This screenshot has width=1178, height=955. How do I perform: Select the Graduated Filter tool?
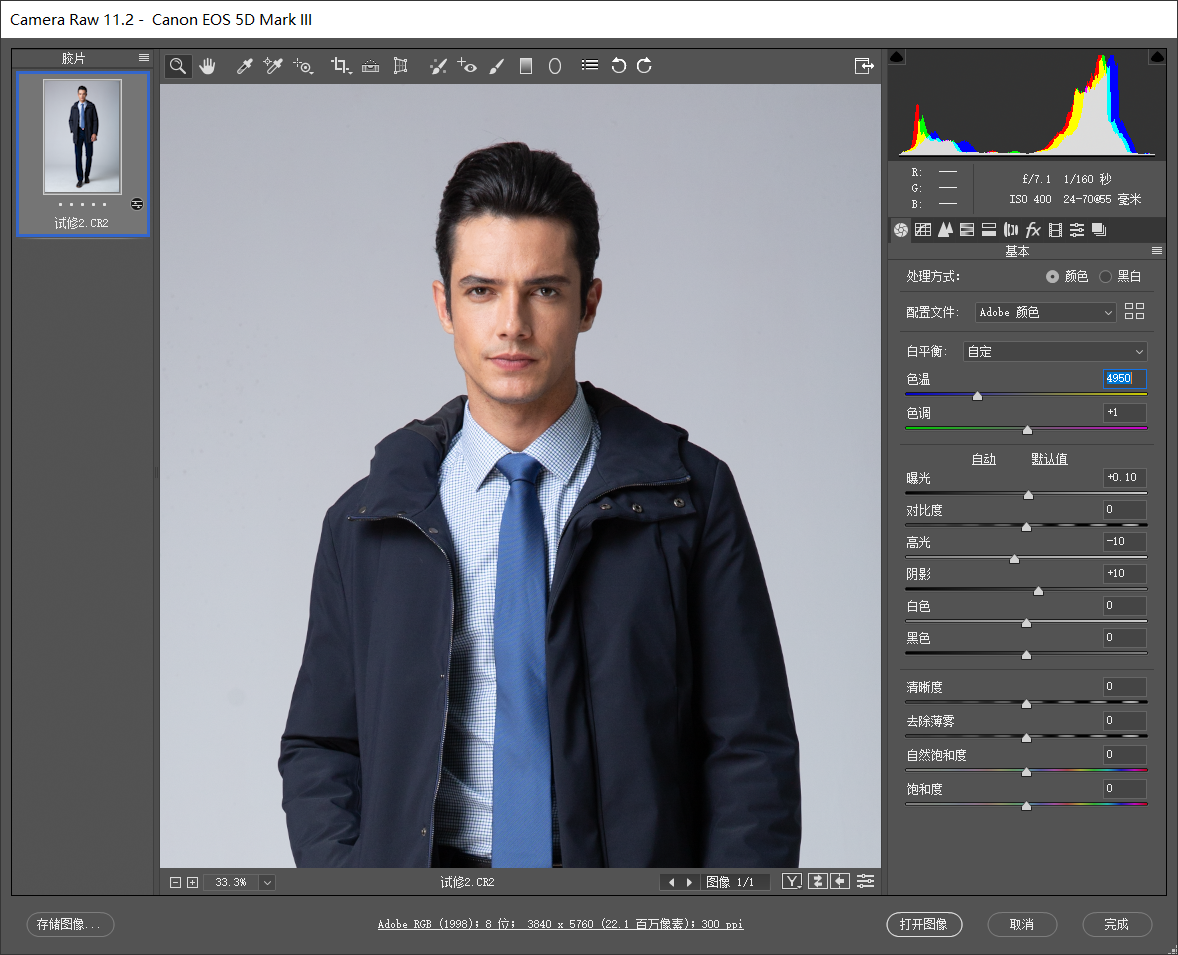[526, 66]
